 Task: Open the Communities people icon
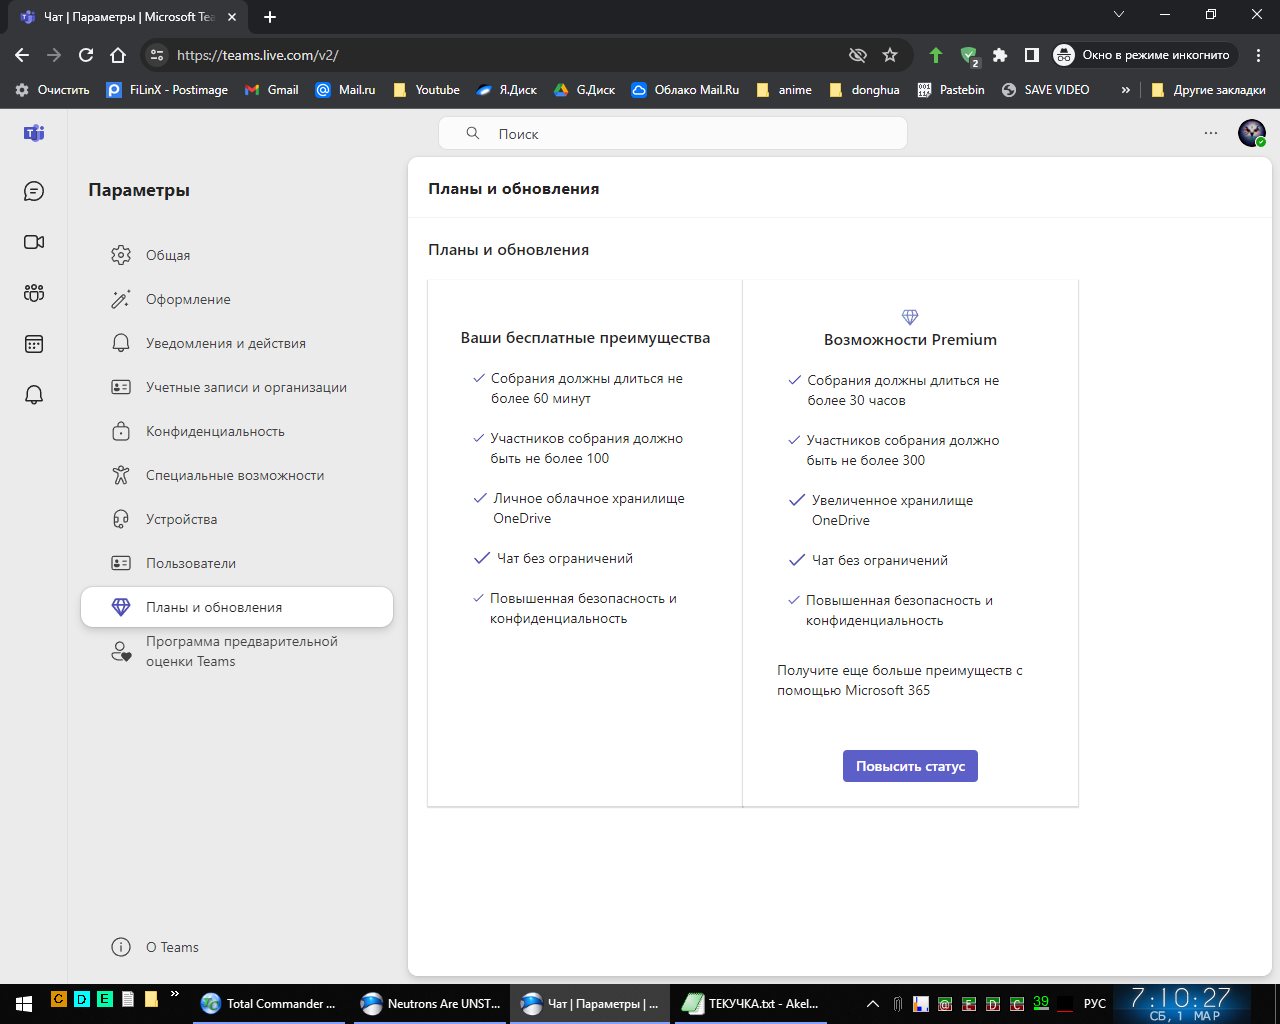tap(34, 293)
